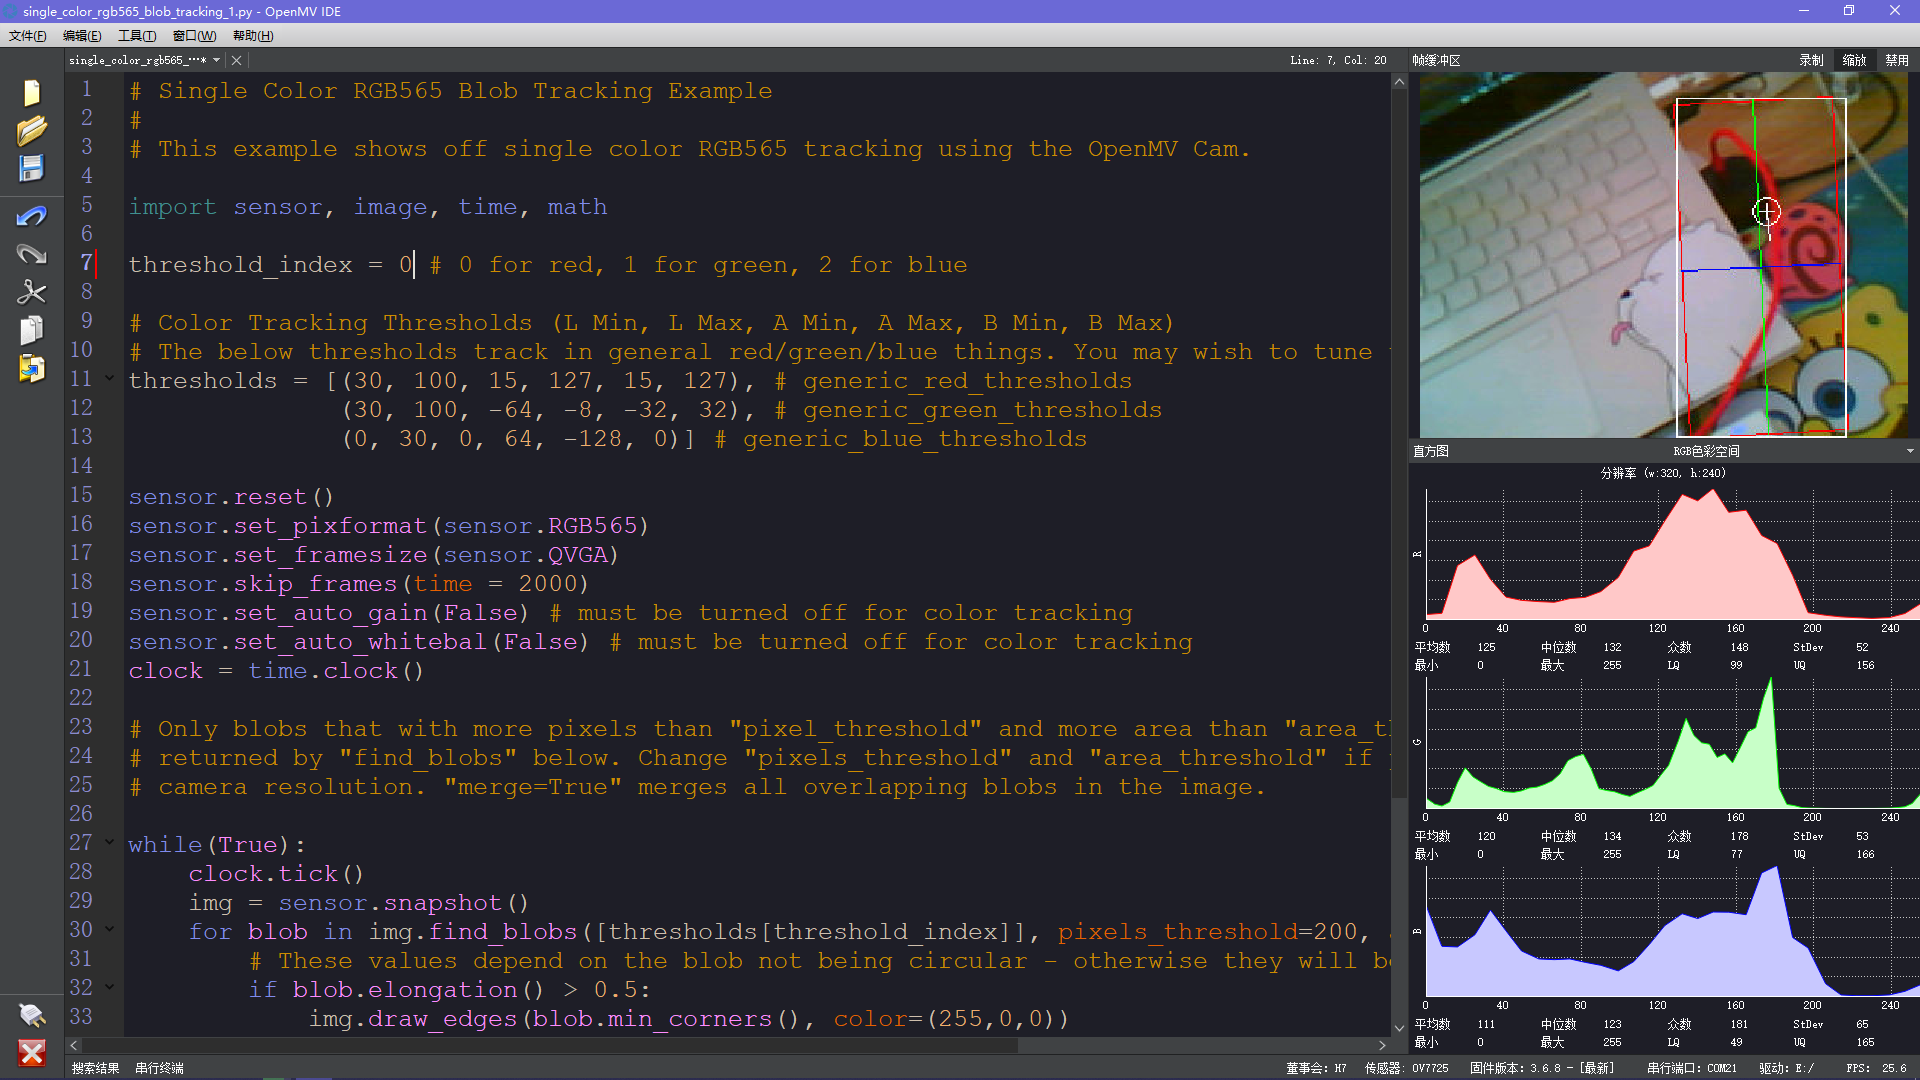Image resolution: width=1920 pixels, height=1080 pixels.
Task: Click the camera frame buffer preview image
Action: [x=1664, y=254]
